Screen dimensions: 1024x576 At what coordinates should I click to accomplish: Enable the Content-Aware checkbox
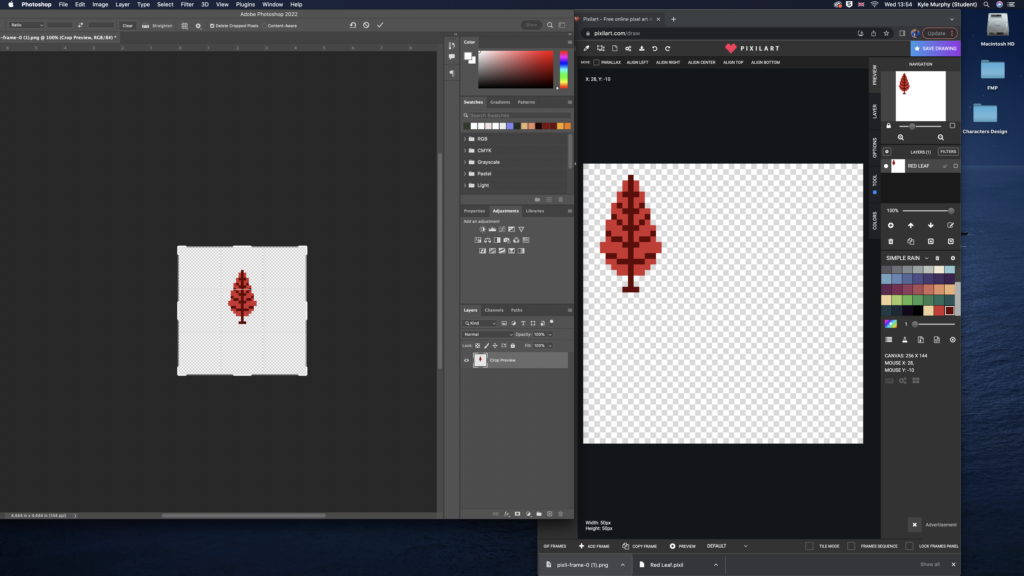(264, 25)
